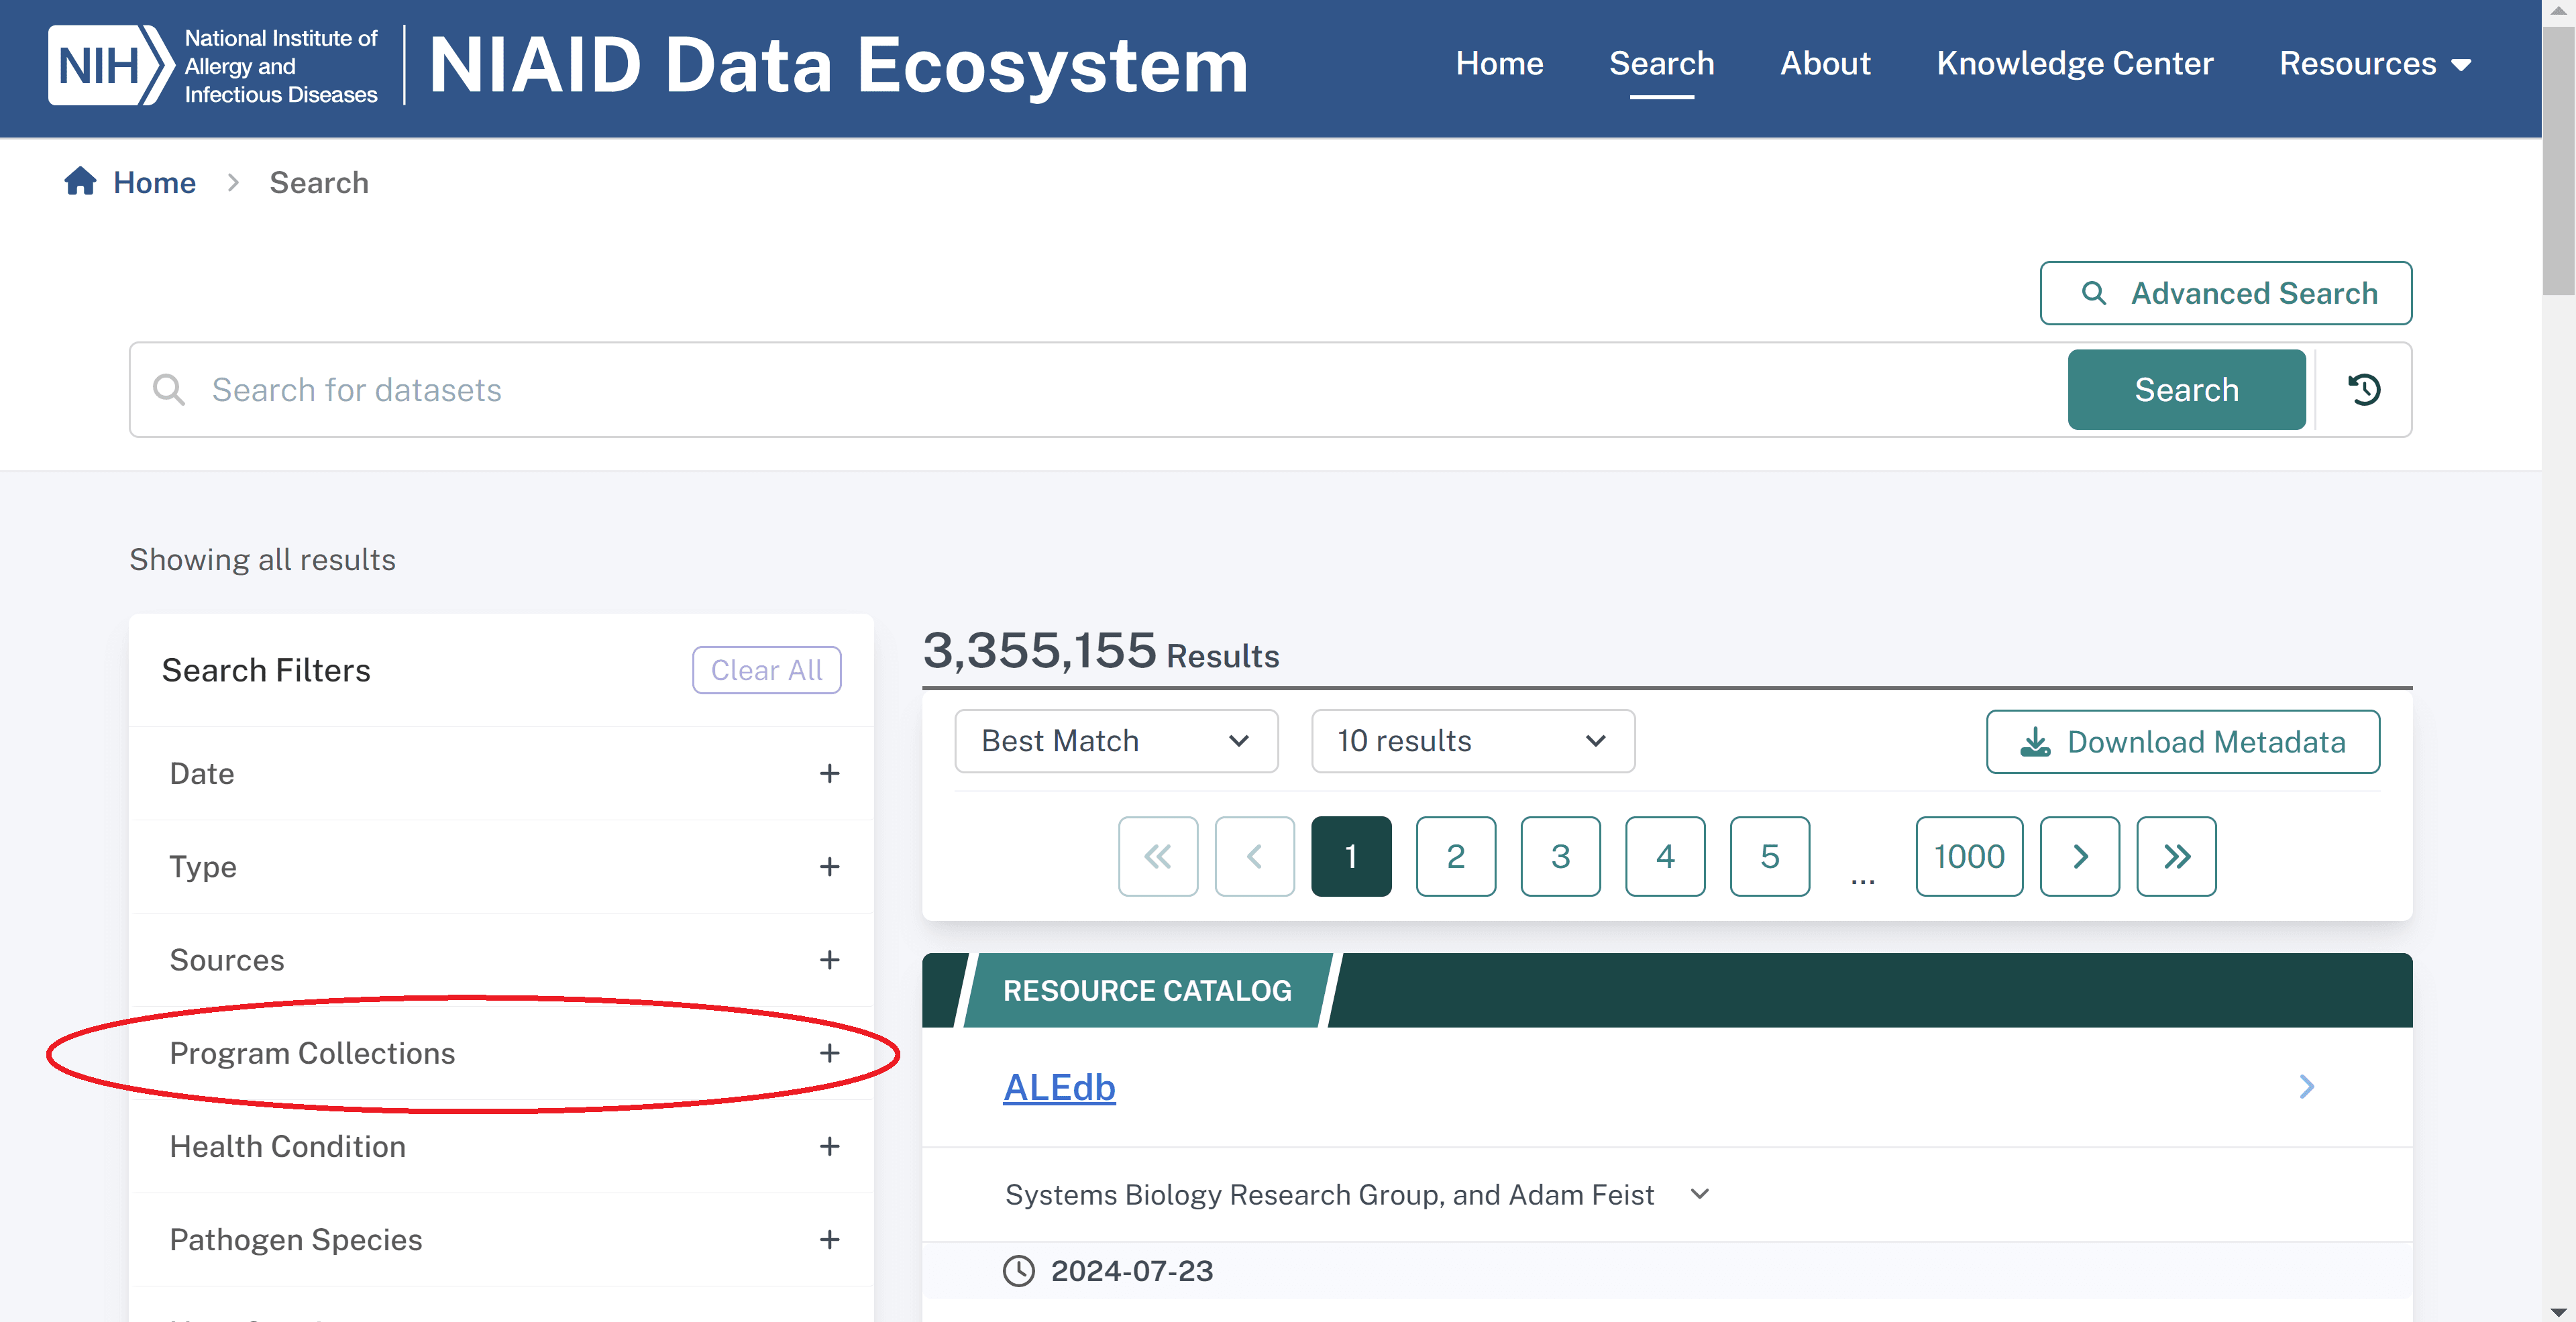Click previous page arrow button
This screenshot has width=2576, height=1322.
pos(1254,856)
